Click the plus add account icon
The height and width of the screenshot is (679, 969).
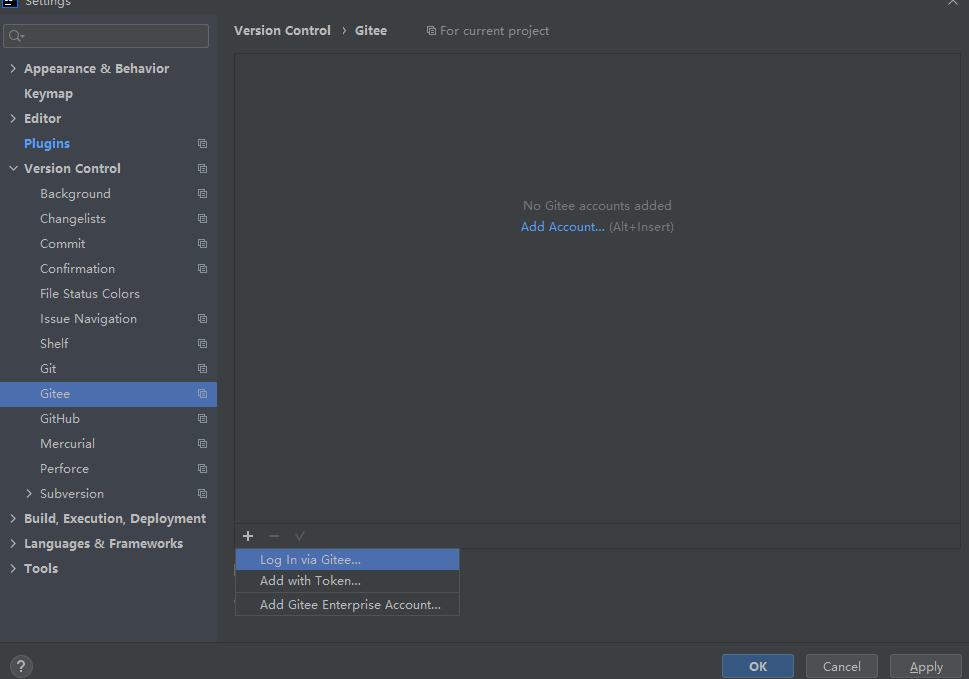point(248,536)
